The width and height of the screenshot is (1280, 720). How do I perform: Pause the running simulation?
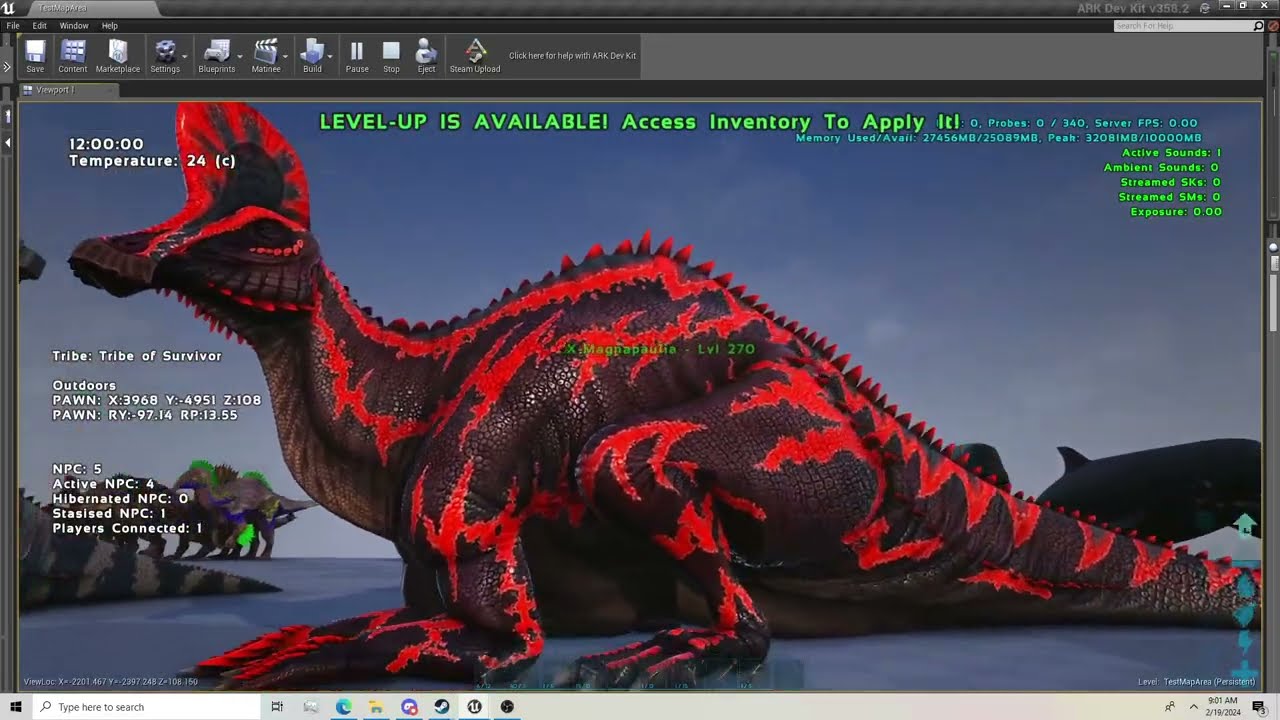pos(357,56)
